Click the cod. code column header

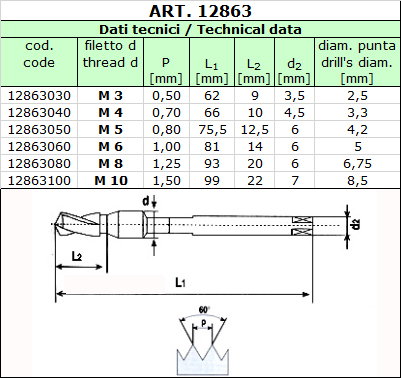[39, 54]
